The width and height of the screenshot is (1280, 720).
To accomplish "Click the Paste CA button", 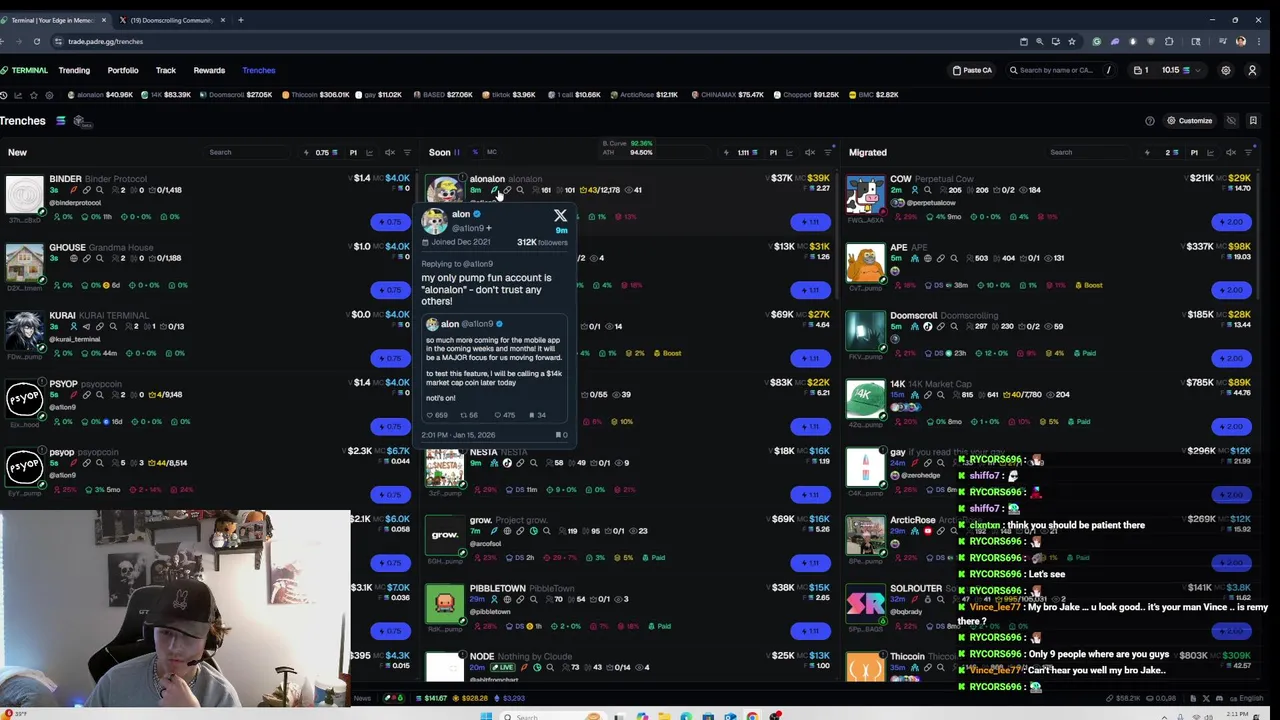I will (x=973, y=70).
